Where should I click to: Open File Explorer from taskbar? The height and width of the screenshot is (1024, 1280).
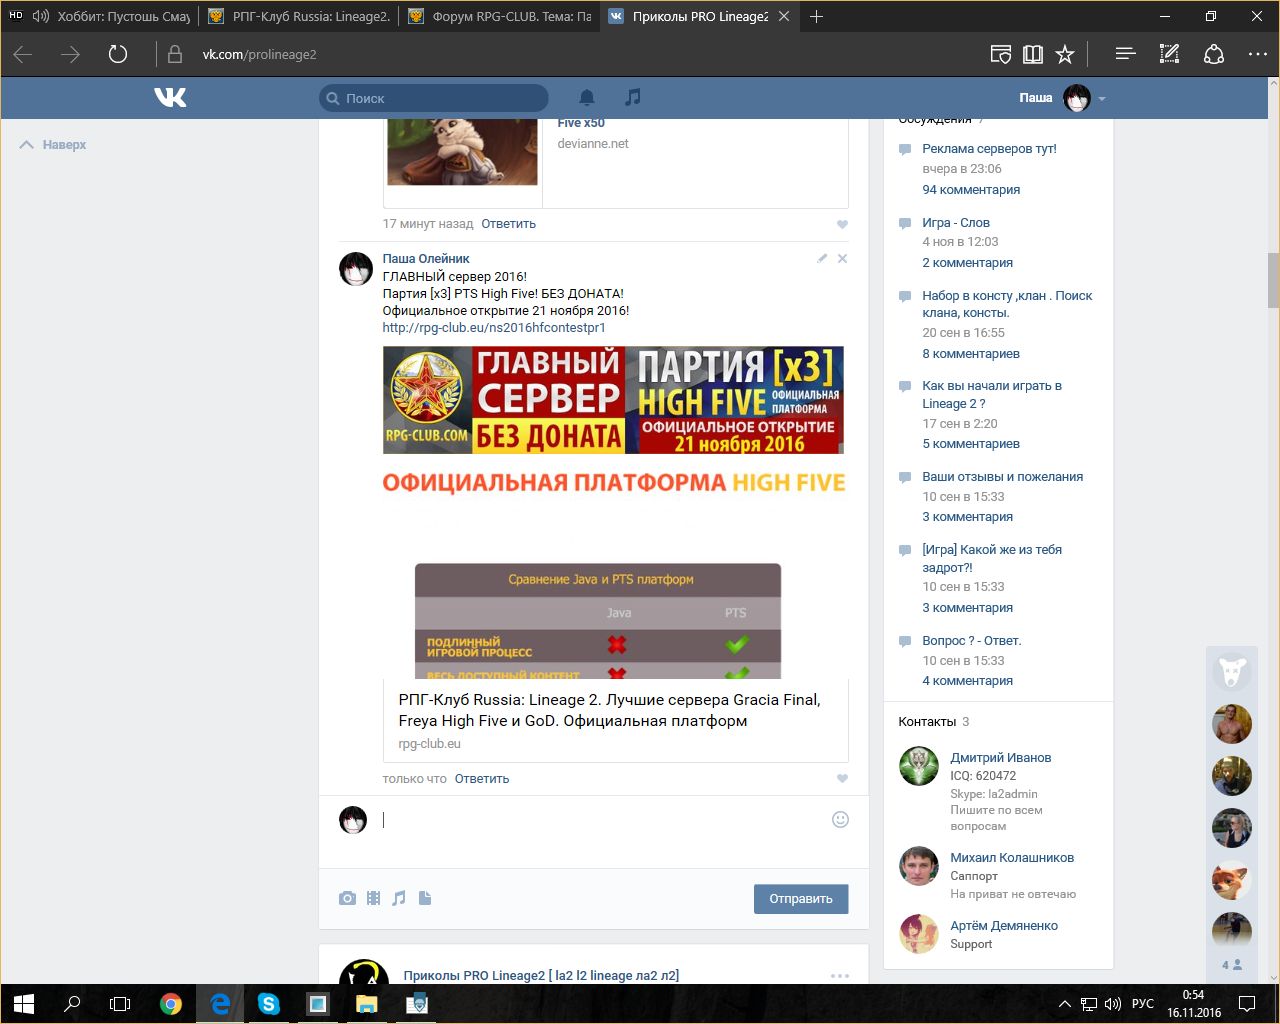click(x=366, y=1004)
